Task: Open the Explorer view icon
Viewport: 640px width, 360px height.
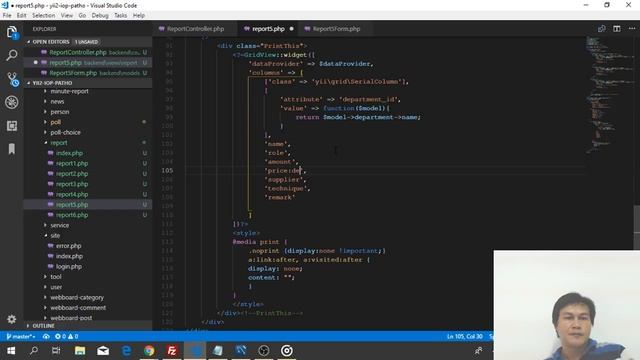Action: 12,32
